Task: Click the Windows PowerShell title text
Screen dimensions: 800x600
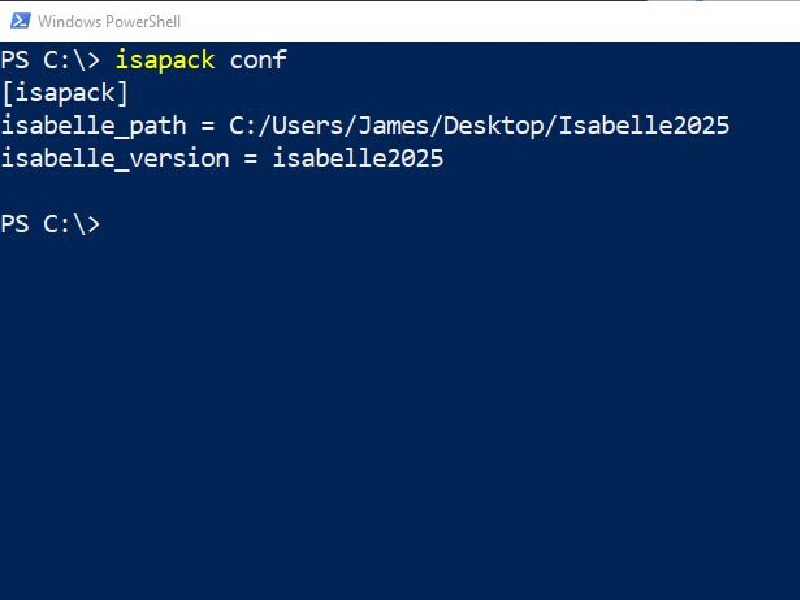Action: click(109, 21)
